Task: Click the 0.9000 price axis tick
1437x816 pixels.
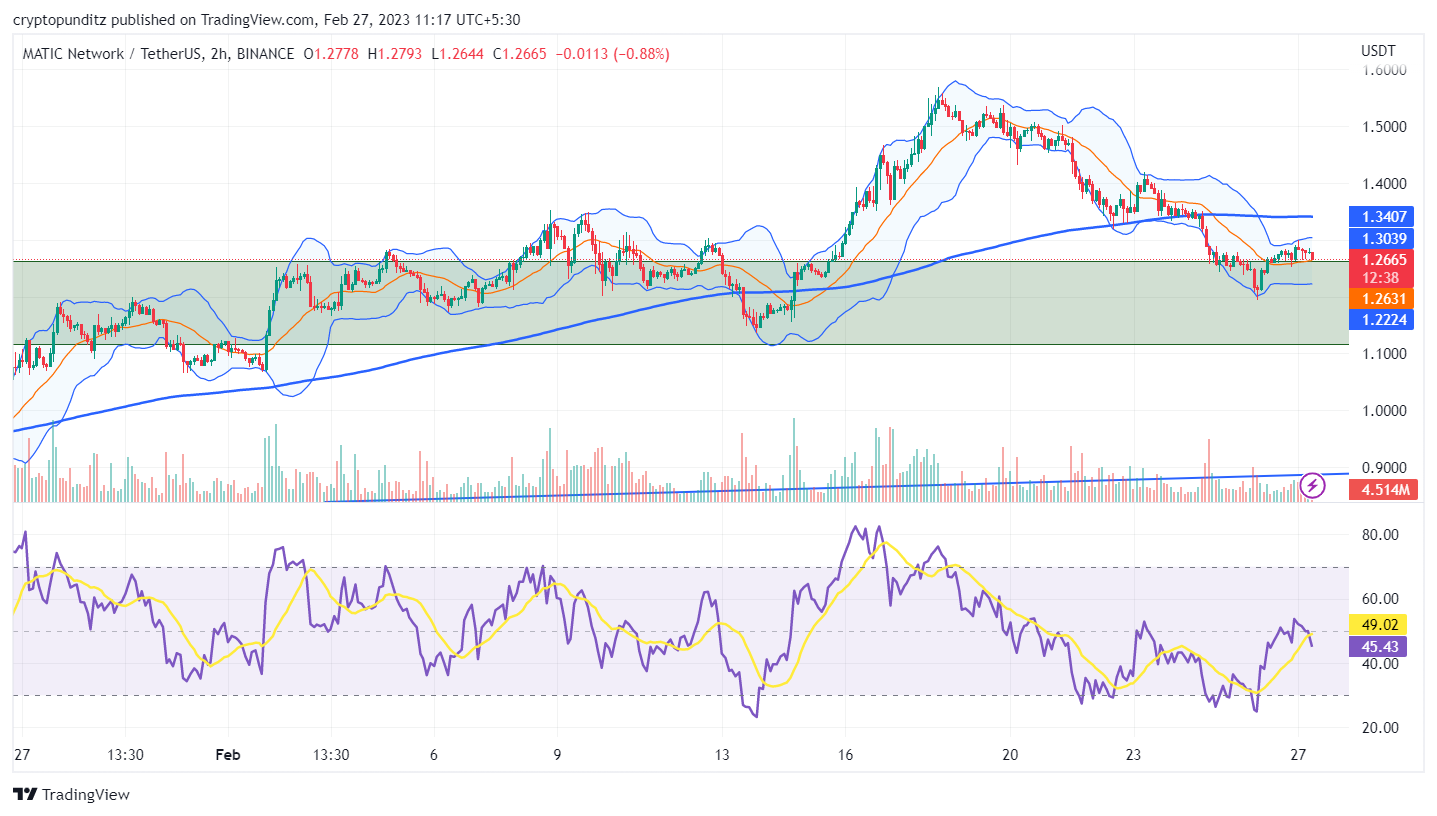Action: tap(1384, 468)
